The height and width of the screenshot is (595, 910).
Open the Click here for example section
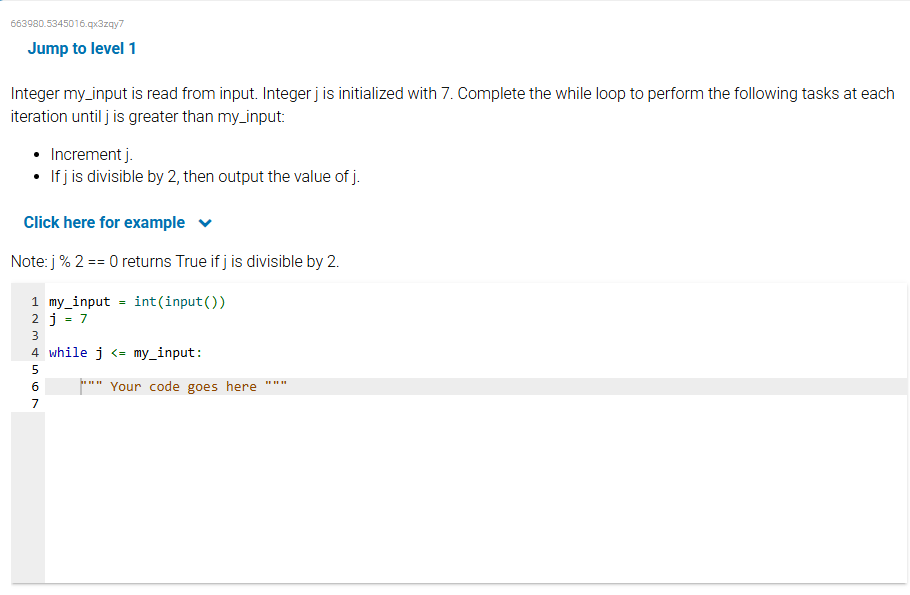click(x=104, y=222)
